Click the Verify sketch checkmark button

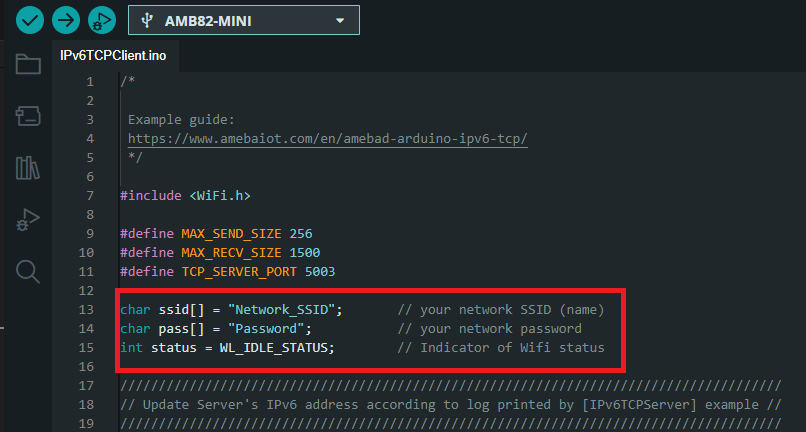tap(31, 19)
